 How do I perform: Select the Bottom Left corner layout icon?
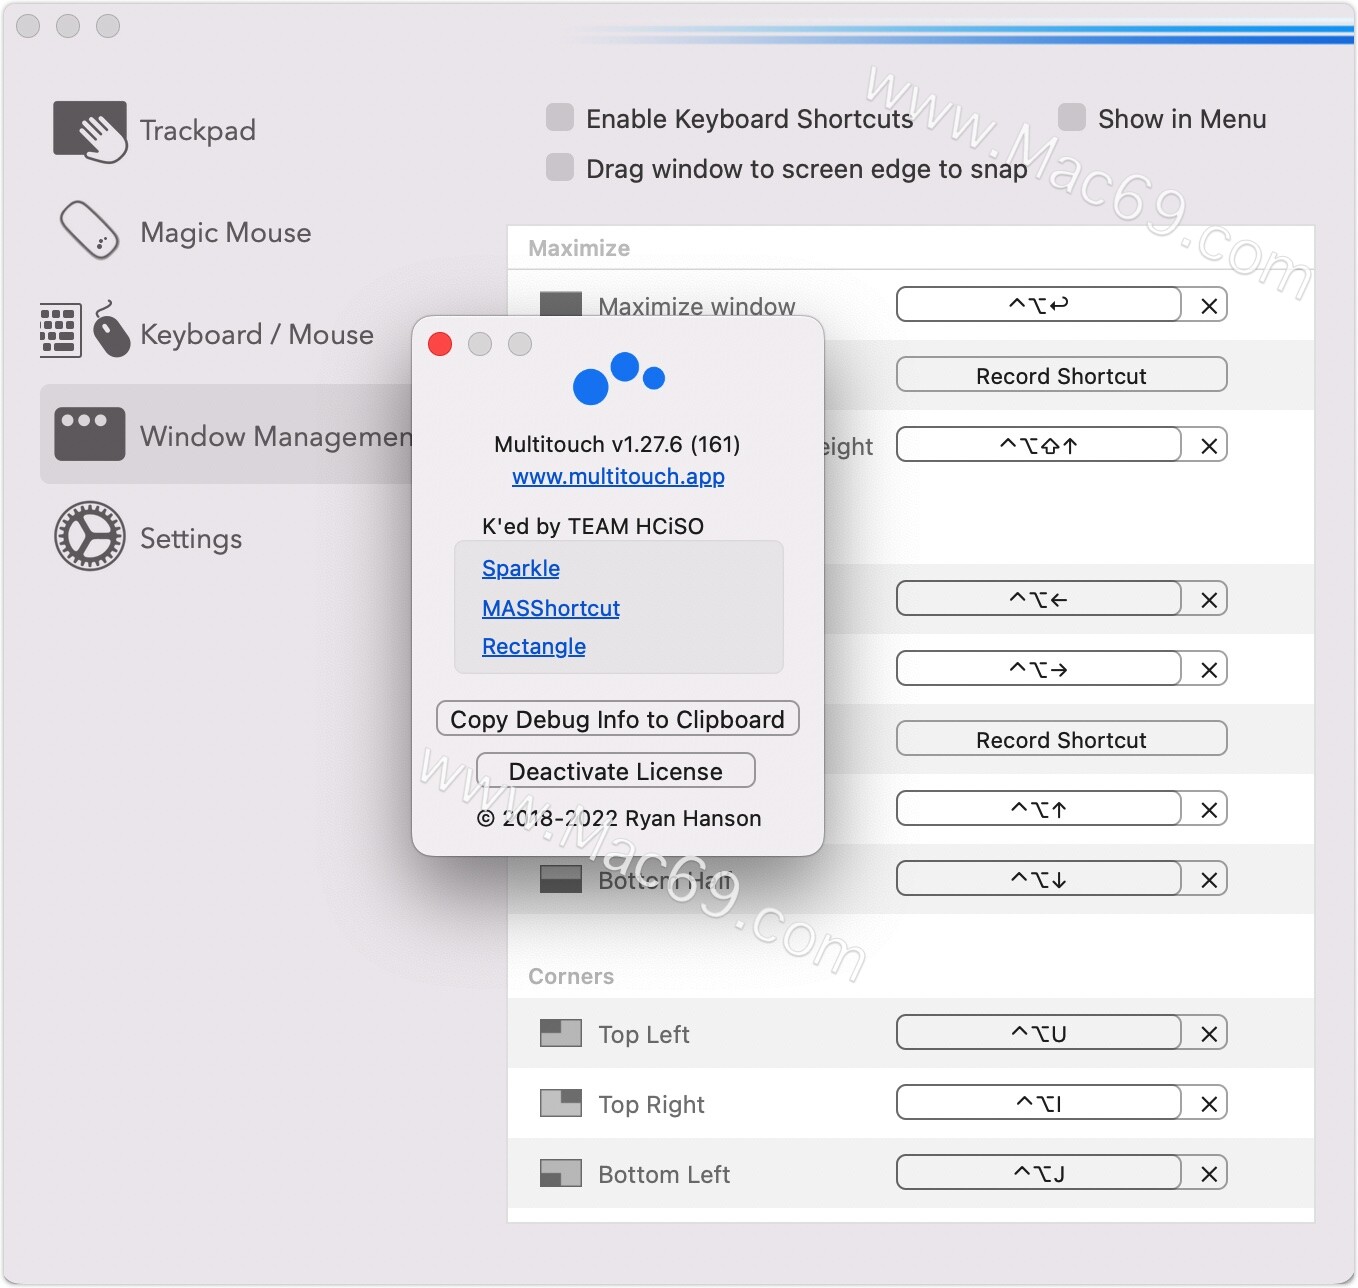561,1173
